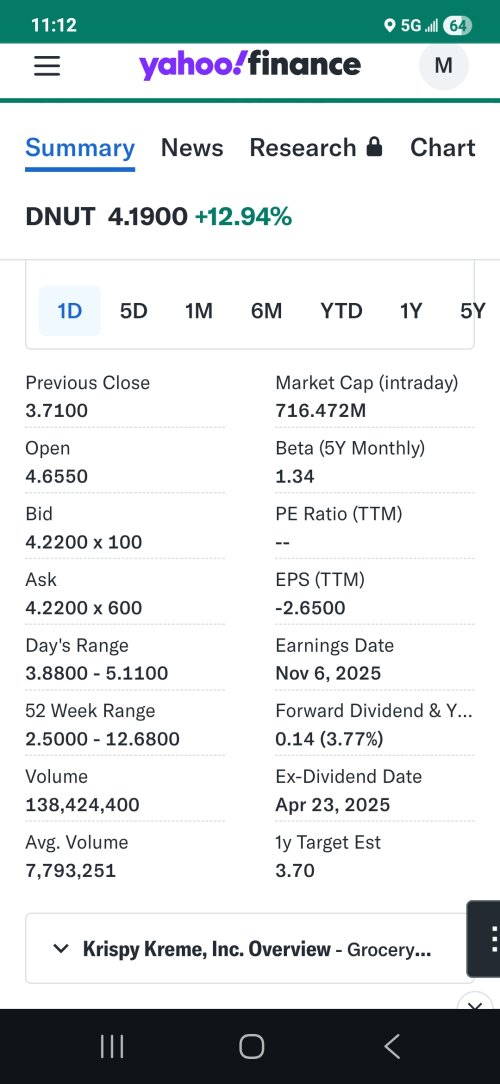Tap the Android recent apps button

[x=112, y=1047]
